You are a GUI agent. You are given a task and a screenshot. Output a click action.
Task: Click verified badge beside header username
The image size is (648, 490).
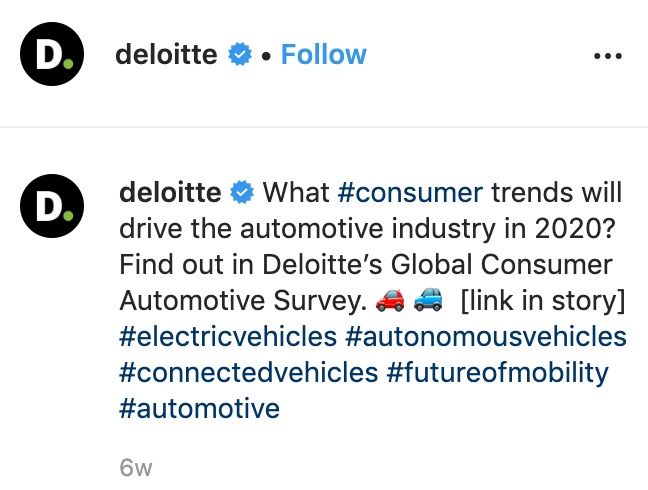(240, 55)
